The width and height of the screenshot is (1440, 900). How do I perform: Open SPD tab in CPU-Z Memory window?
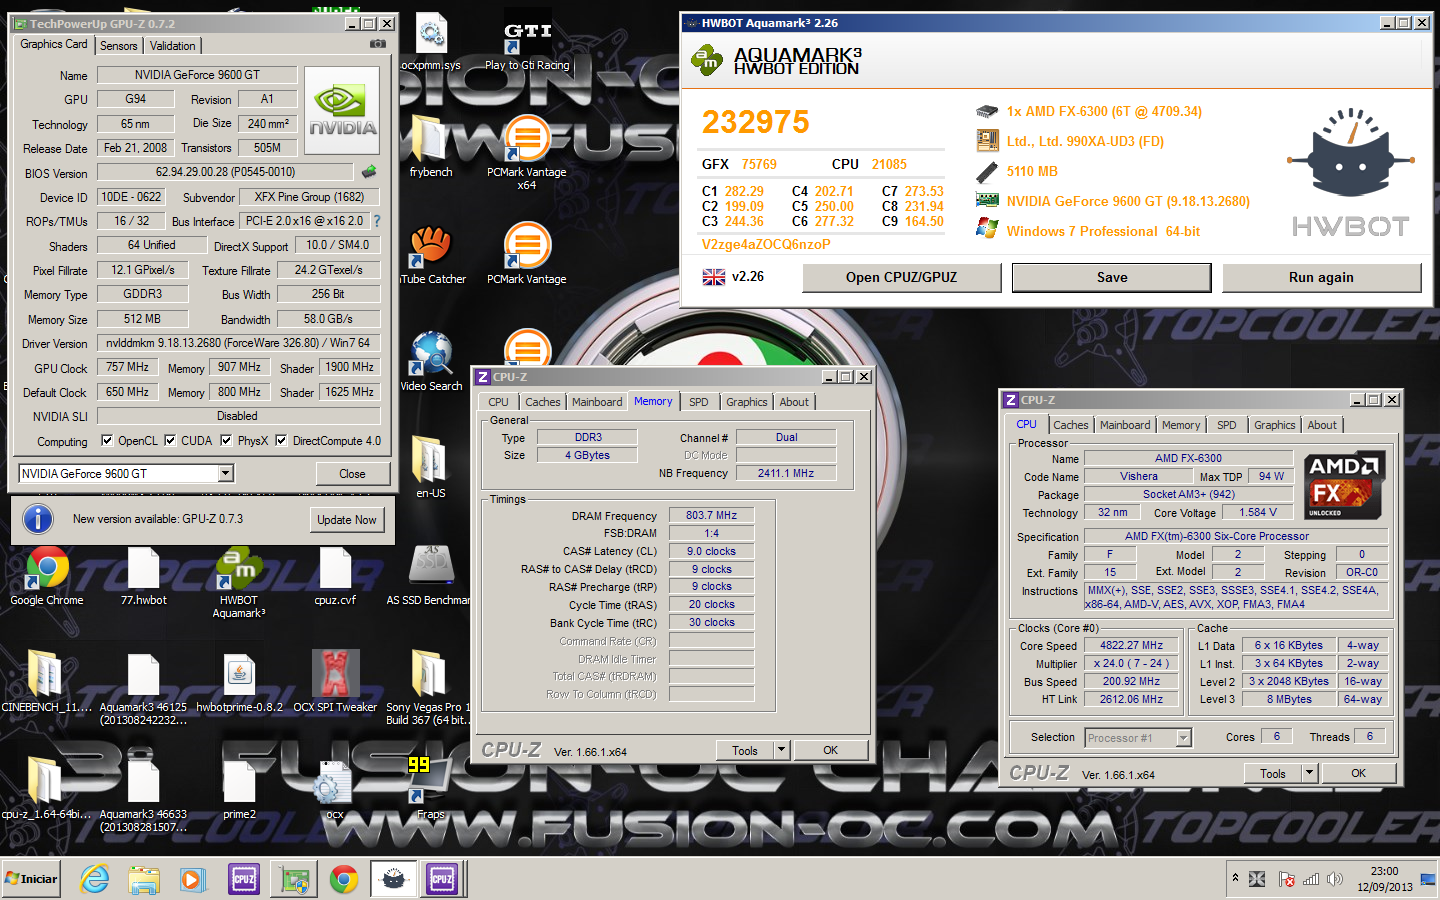(698, 402)
